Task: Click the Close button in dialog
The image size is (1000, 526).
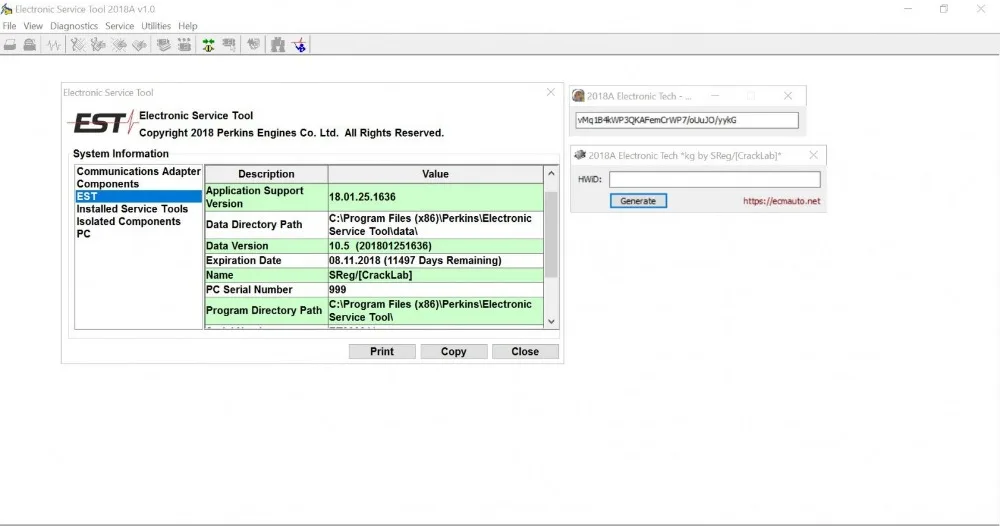Action: tap(525, 351)
